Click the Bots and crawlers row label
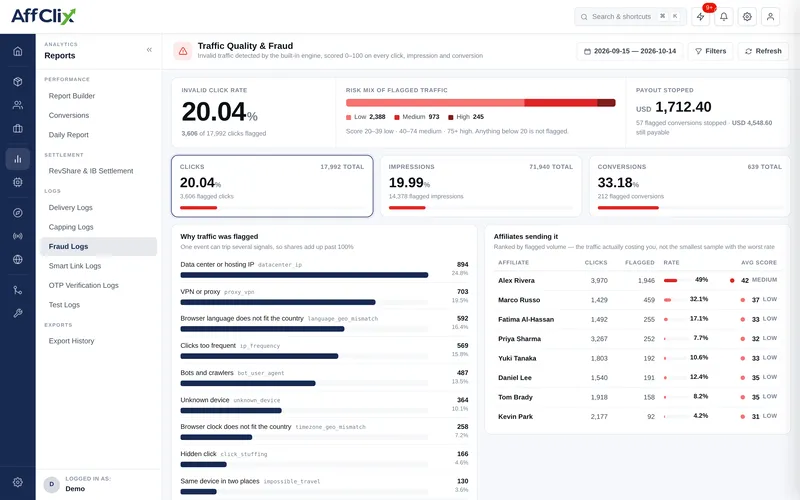The image size is (800, 500). coord(207,372)
